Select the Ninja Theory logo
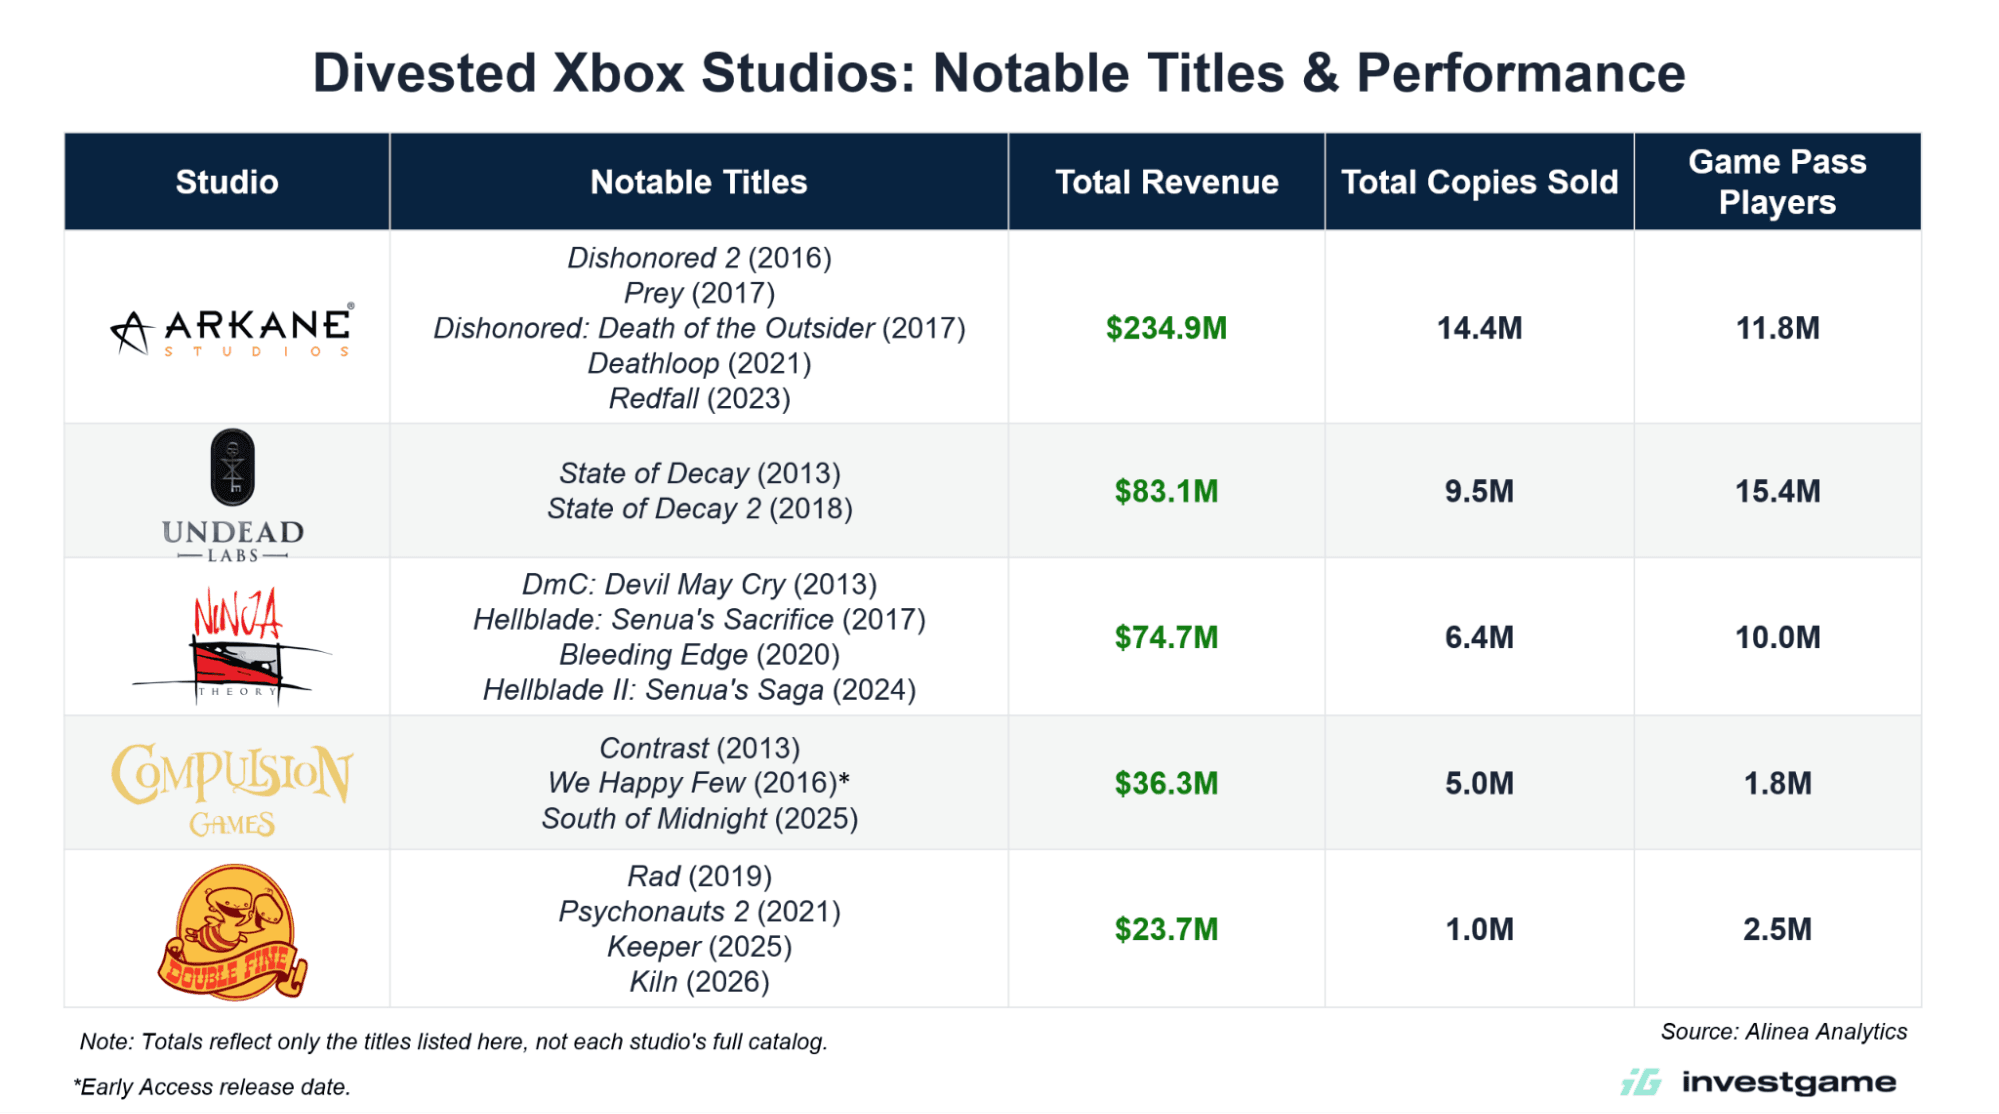 pyautogui.click(x=230, y=647)
